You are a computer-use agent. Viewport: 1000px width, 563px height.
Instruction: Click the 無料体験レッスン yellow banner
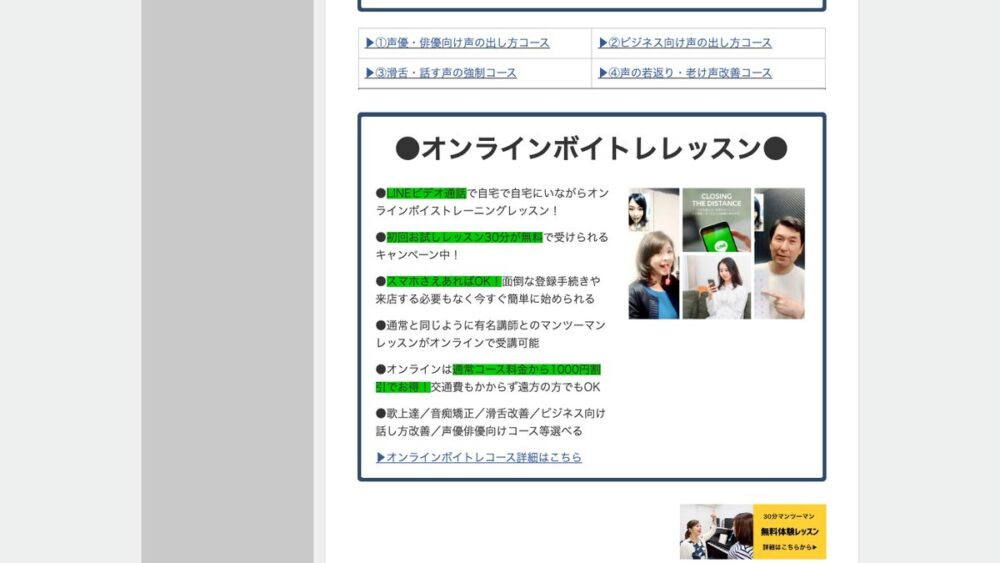pos(753,532)
